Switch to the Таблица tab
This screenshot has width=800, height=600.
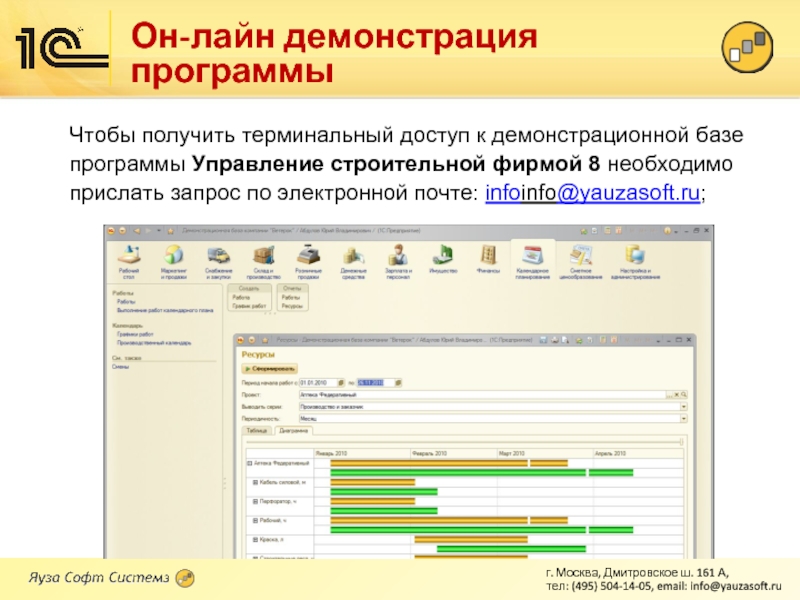[x=257, y=431]
